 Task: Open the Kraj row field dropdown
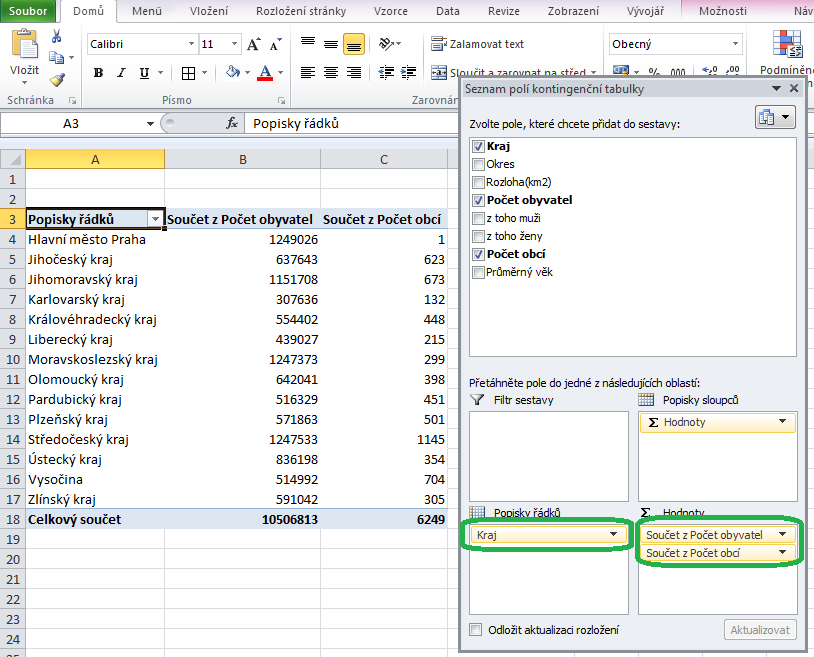[x=613, y=535]
